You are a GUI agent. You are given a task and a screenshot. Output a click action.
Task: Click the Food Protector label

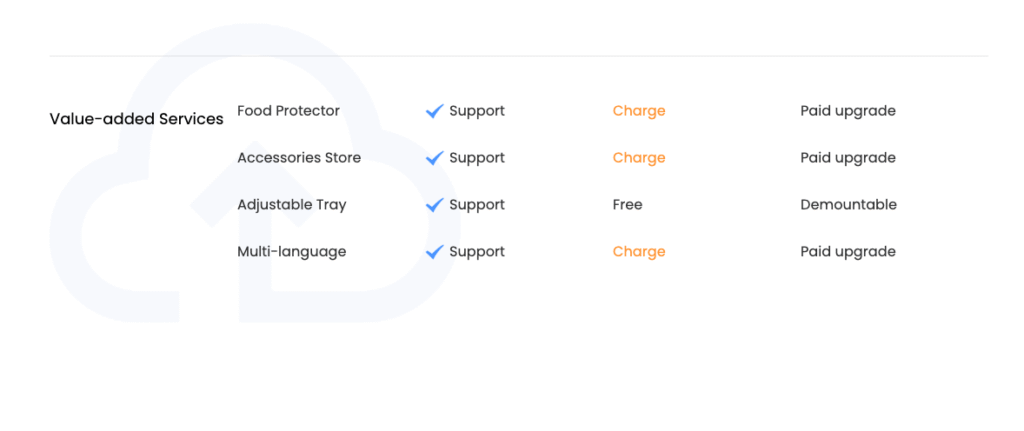click(289, 111)
